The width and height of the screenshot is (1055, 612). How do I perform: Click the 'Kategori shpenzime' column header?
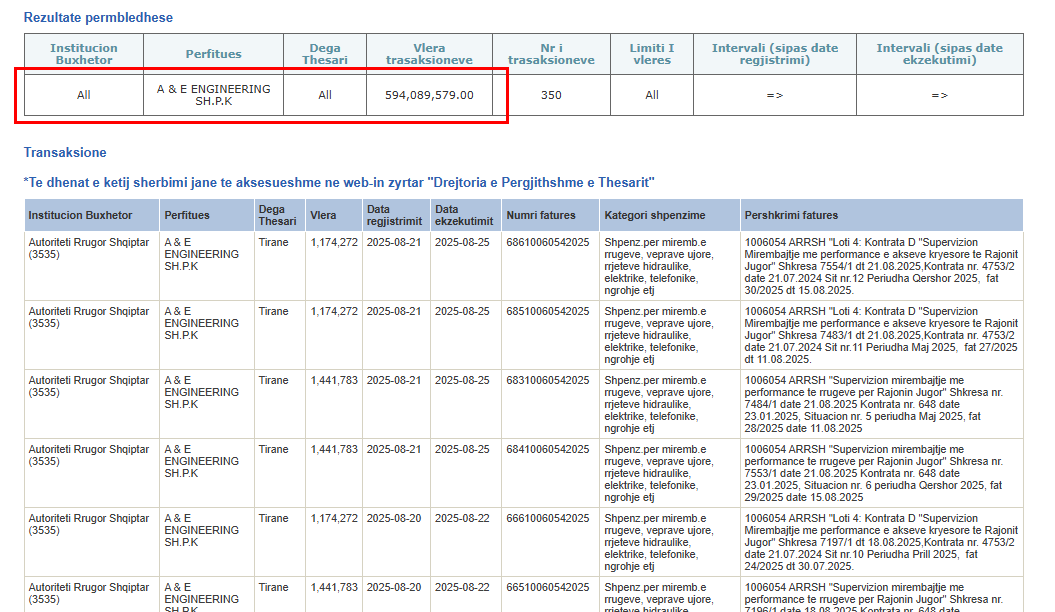pos(654,215)
